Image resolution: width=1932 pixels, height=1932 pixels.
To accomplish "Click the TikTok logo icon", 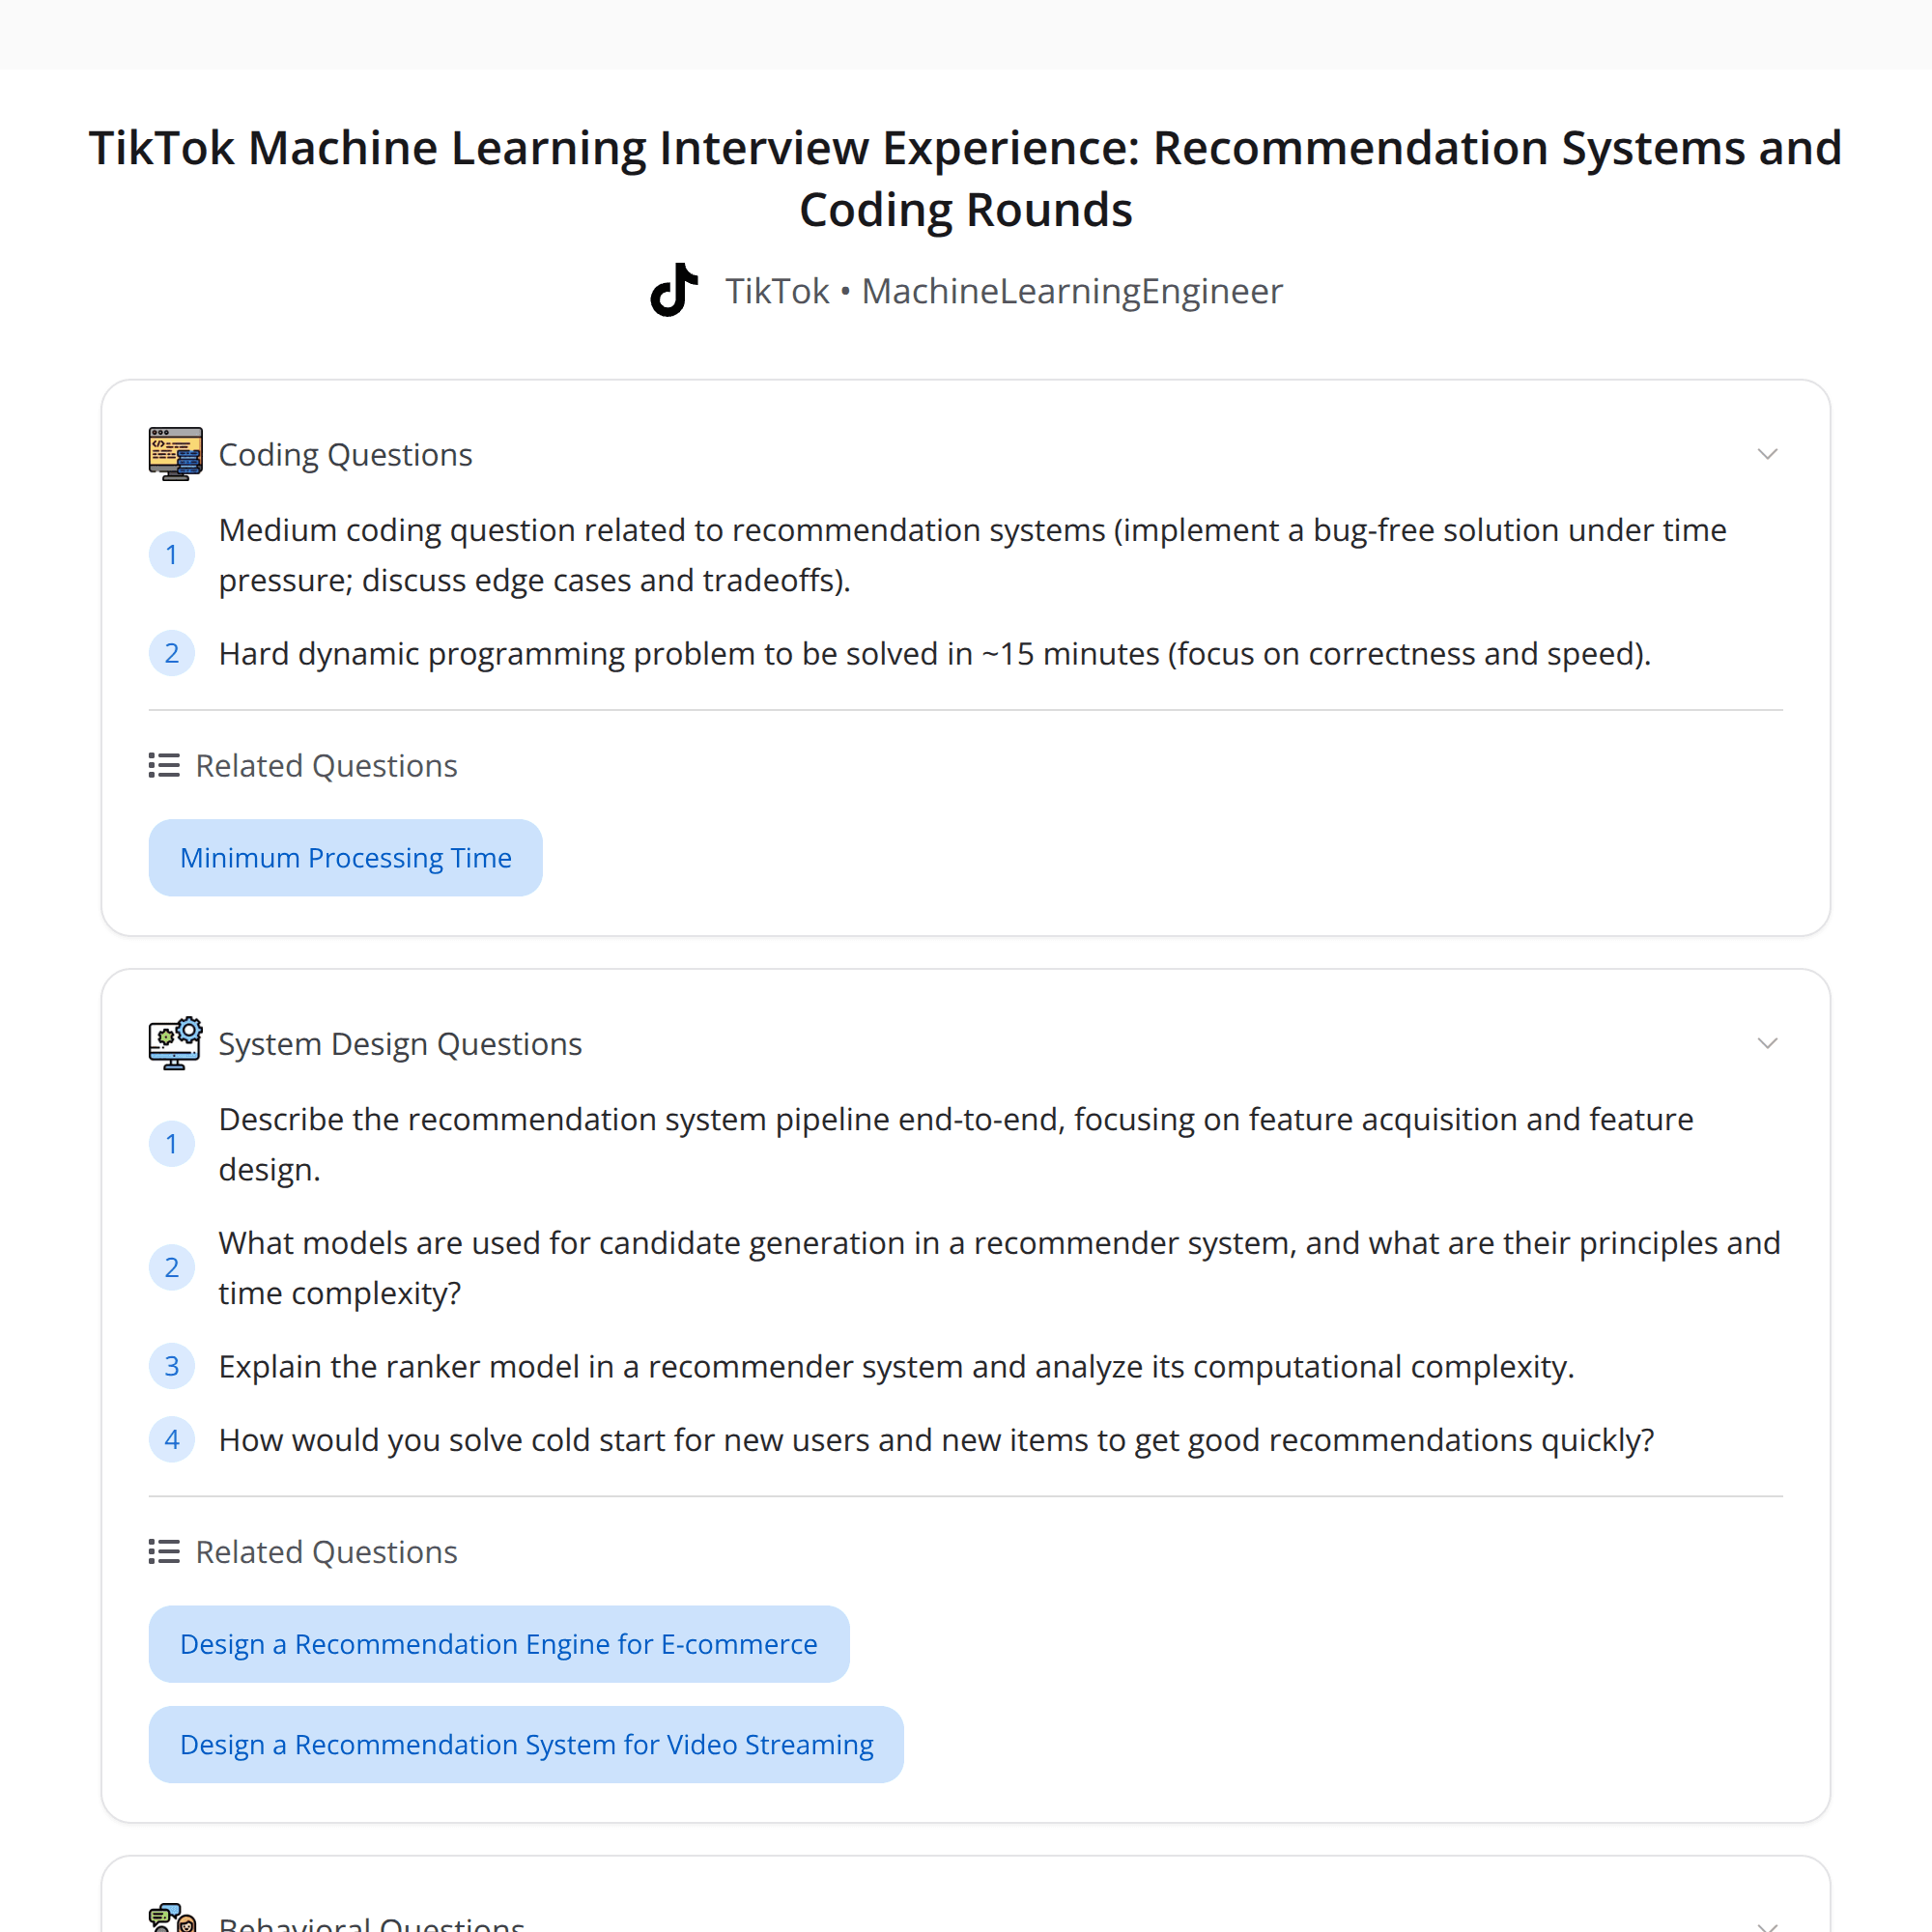I will tap(674, 290).
